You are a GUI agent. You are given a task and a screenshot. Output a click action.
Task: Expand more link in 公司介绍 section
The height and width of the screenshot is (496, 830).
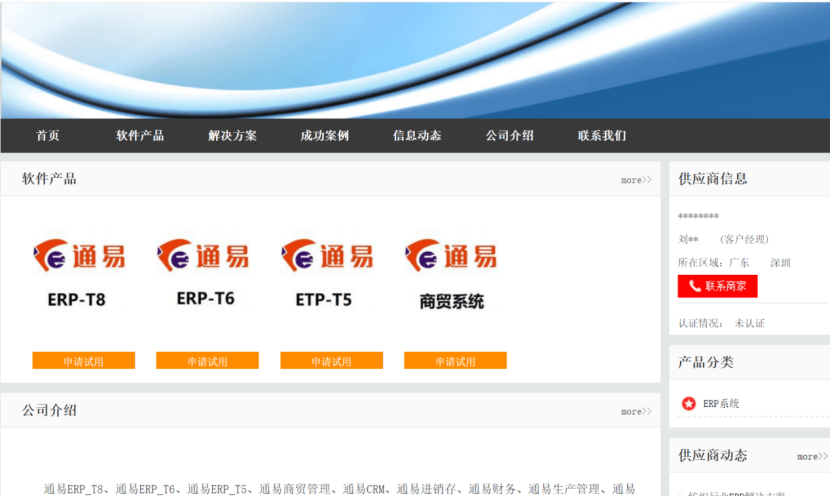636,411
